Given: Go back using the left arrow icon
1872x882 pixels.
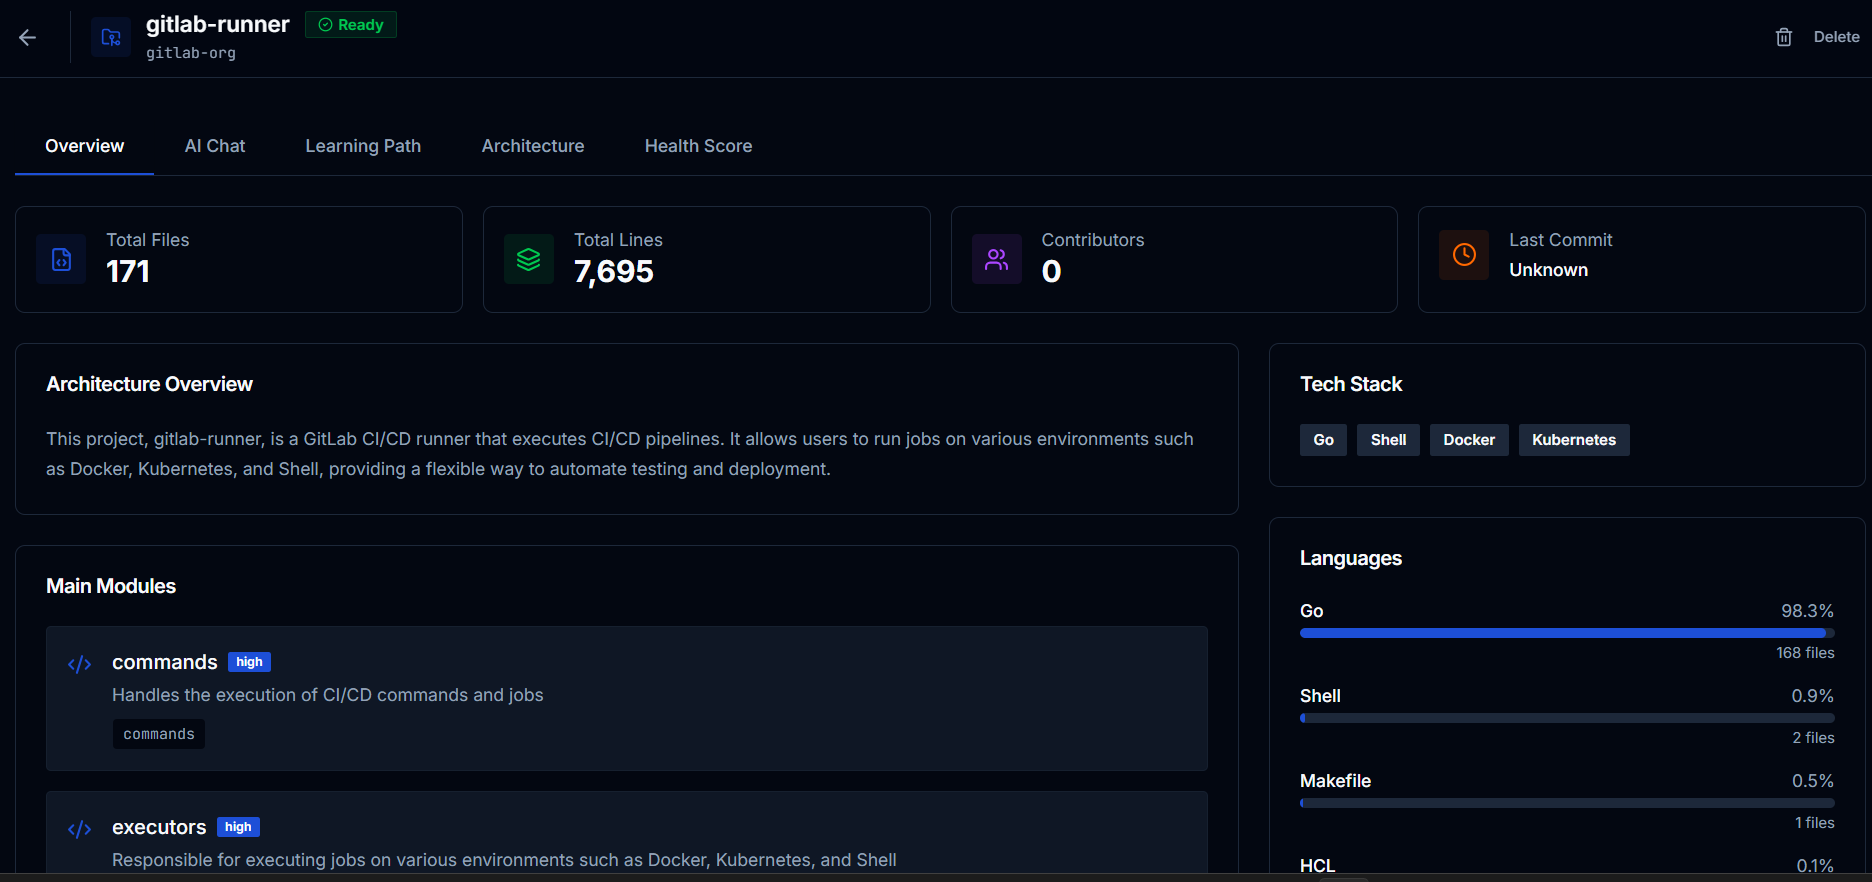Looking at the screenshot, I should coord(28,38).
